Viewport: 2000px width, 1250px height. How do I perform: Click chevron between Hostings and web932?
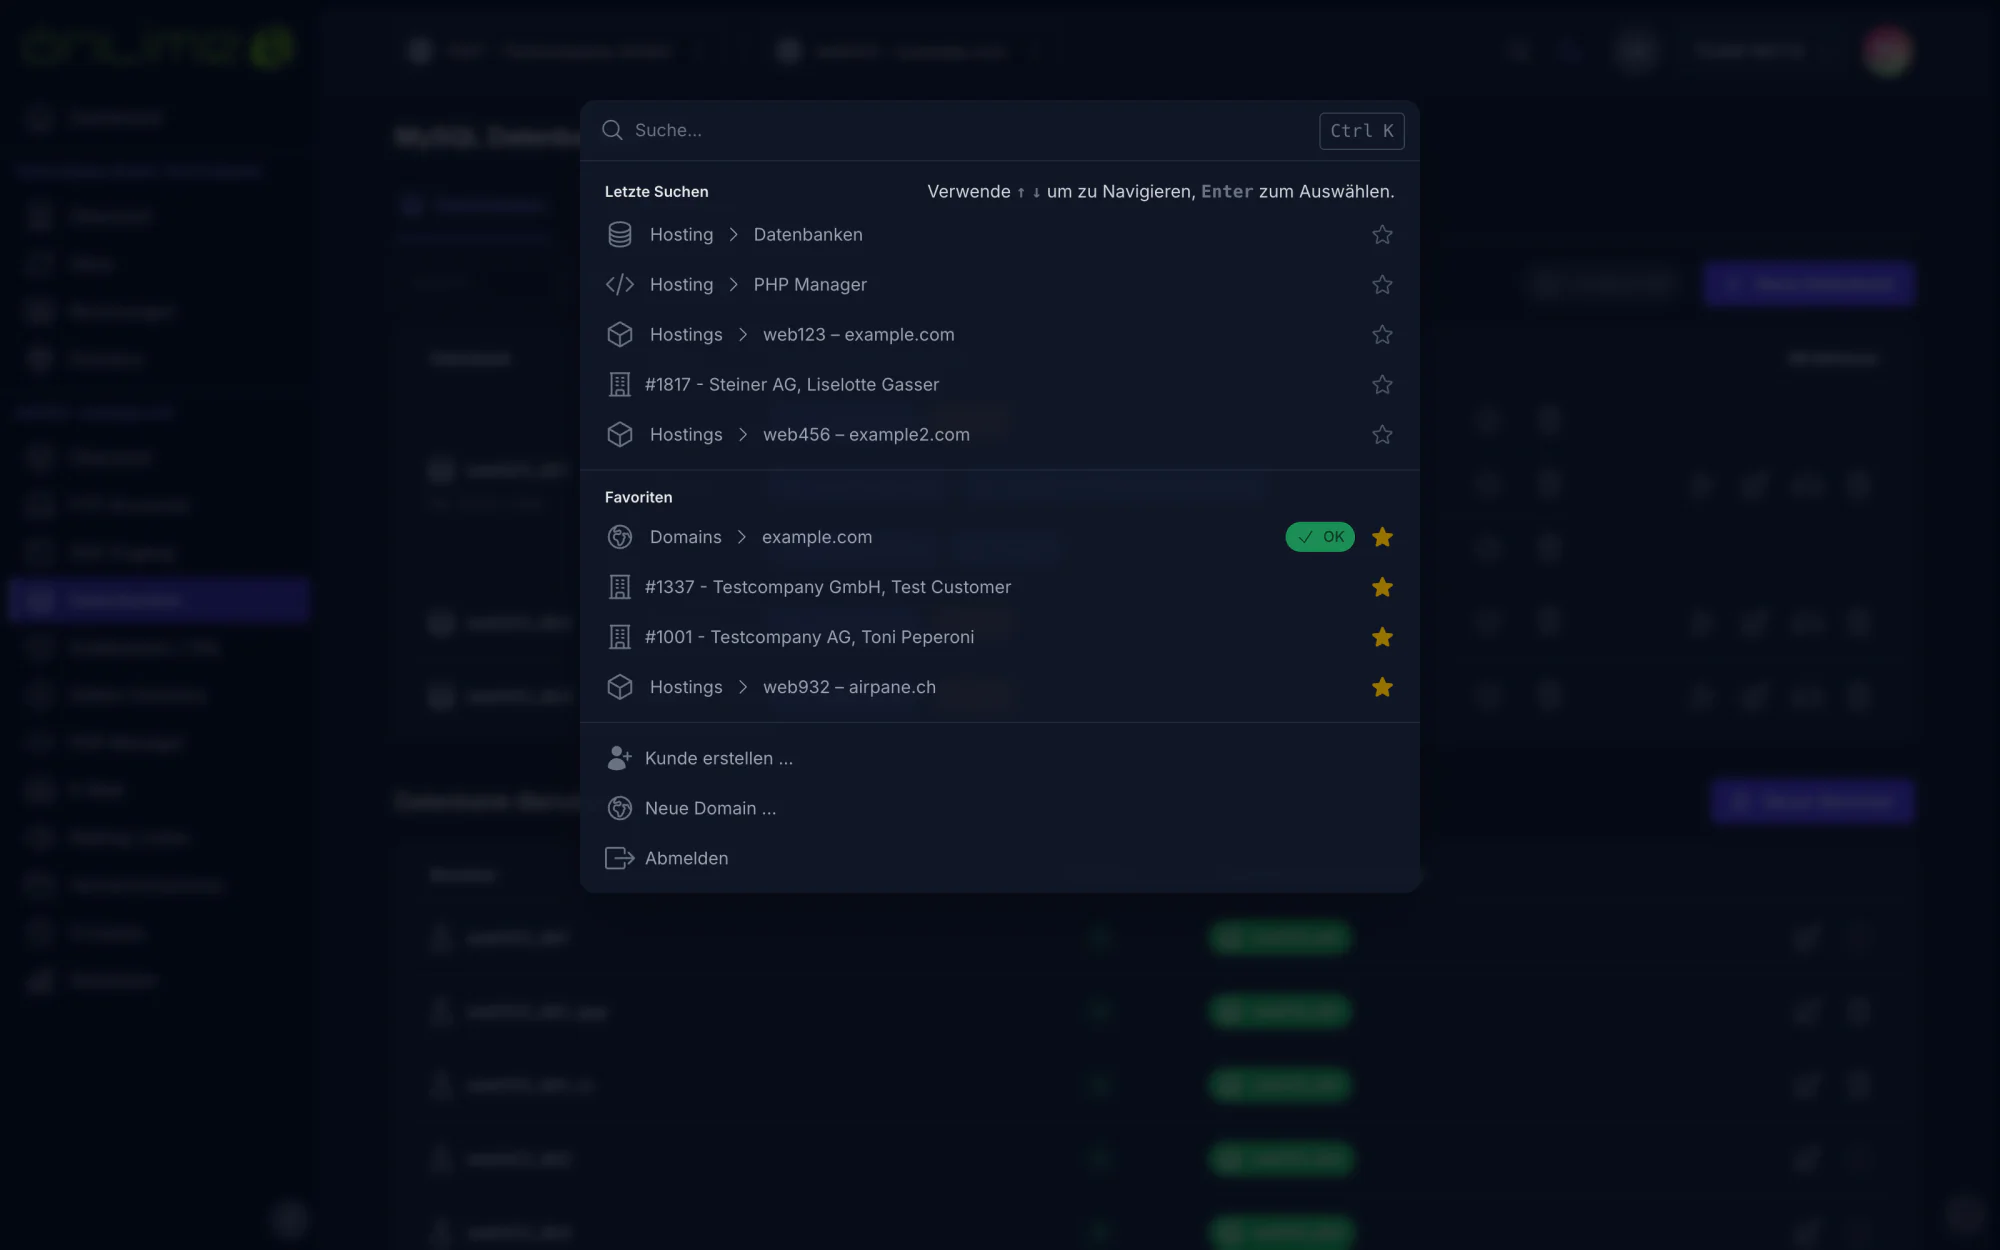pos(742,687)
